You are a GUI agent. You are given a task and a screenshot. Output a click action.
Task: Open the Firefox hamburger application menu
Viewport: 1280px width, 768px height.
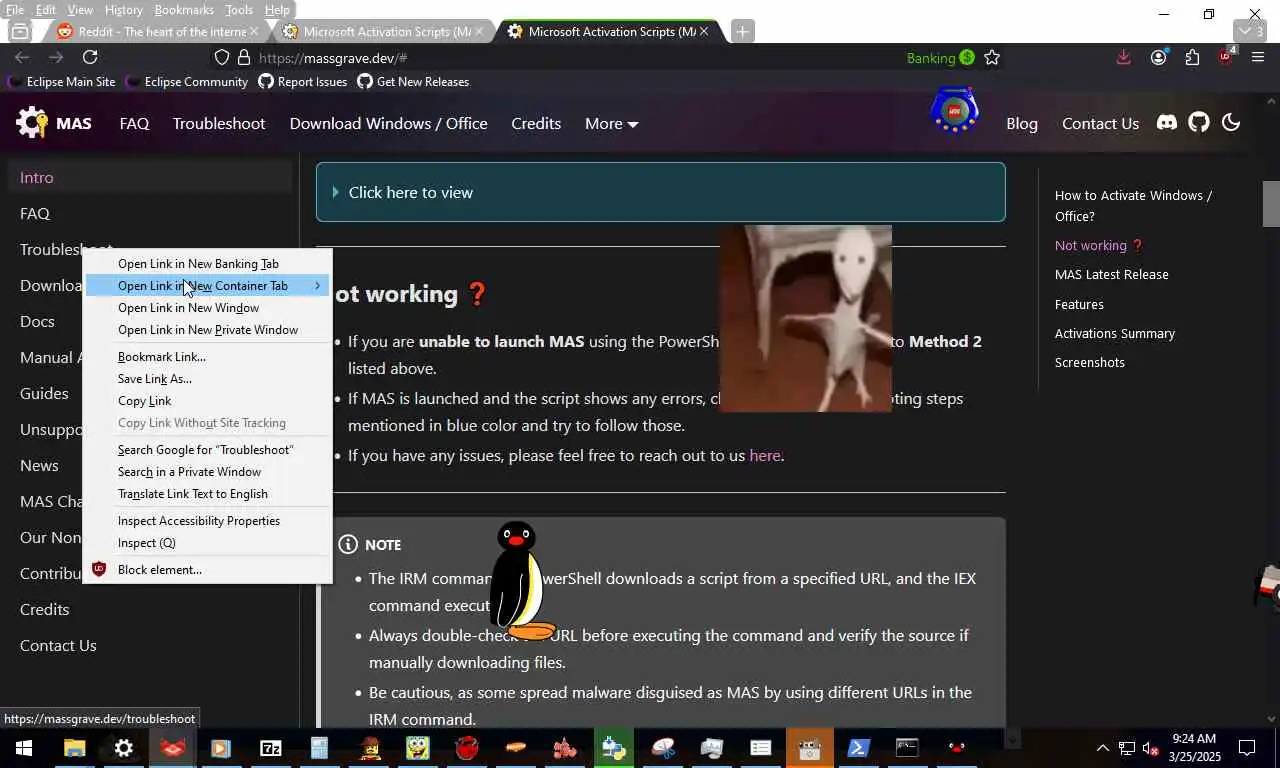point(1258,58)
